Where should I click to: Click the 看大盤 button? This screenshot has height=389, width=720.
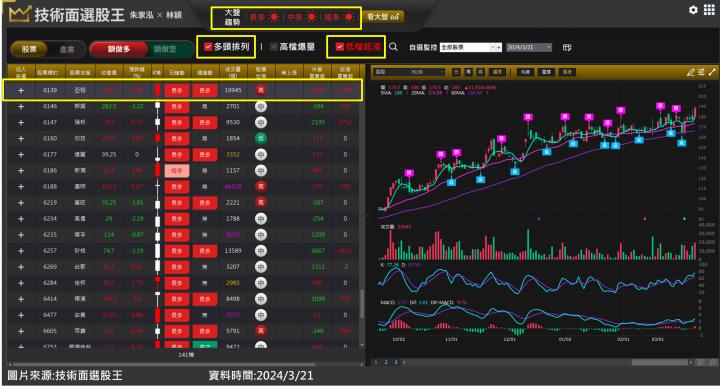point(383,17)
